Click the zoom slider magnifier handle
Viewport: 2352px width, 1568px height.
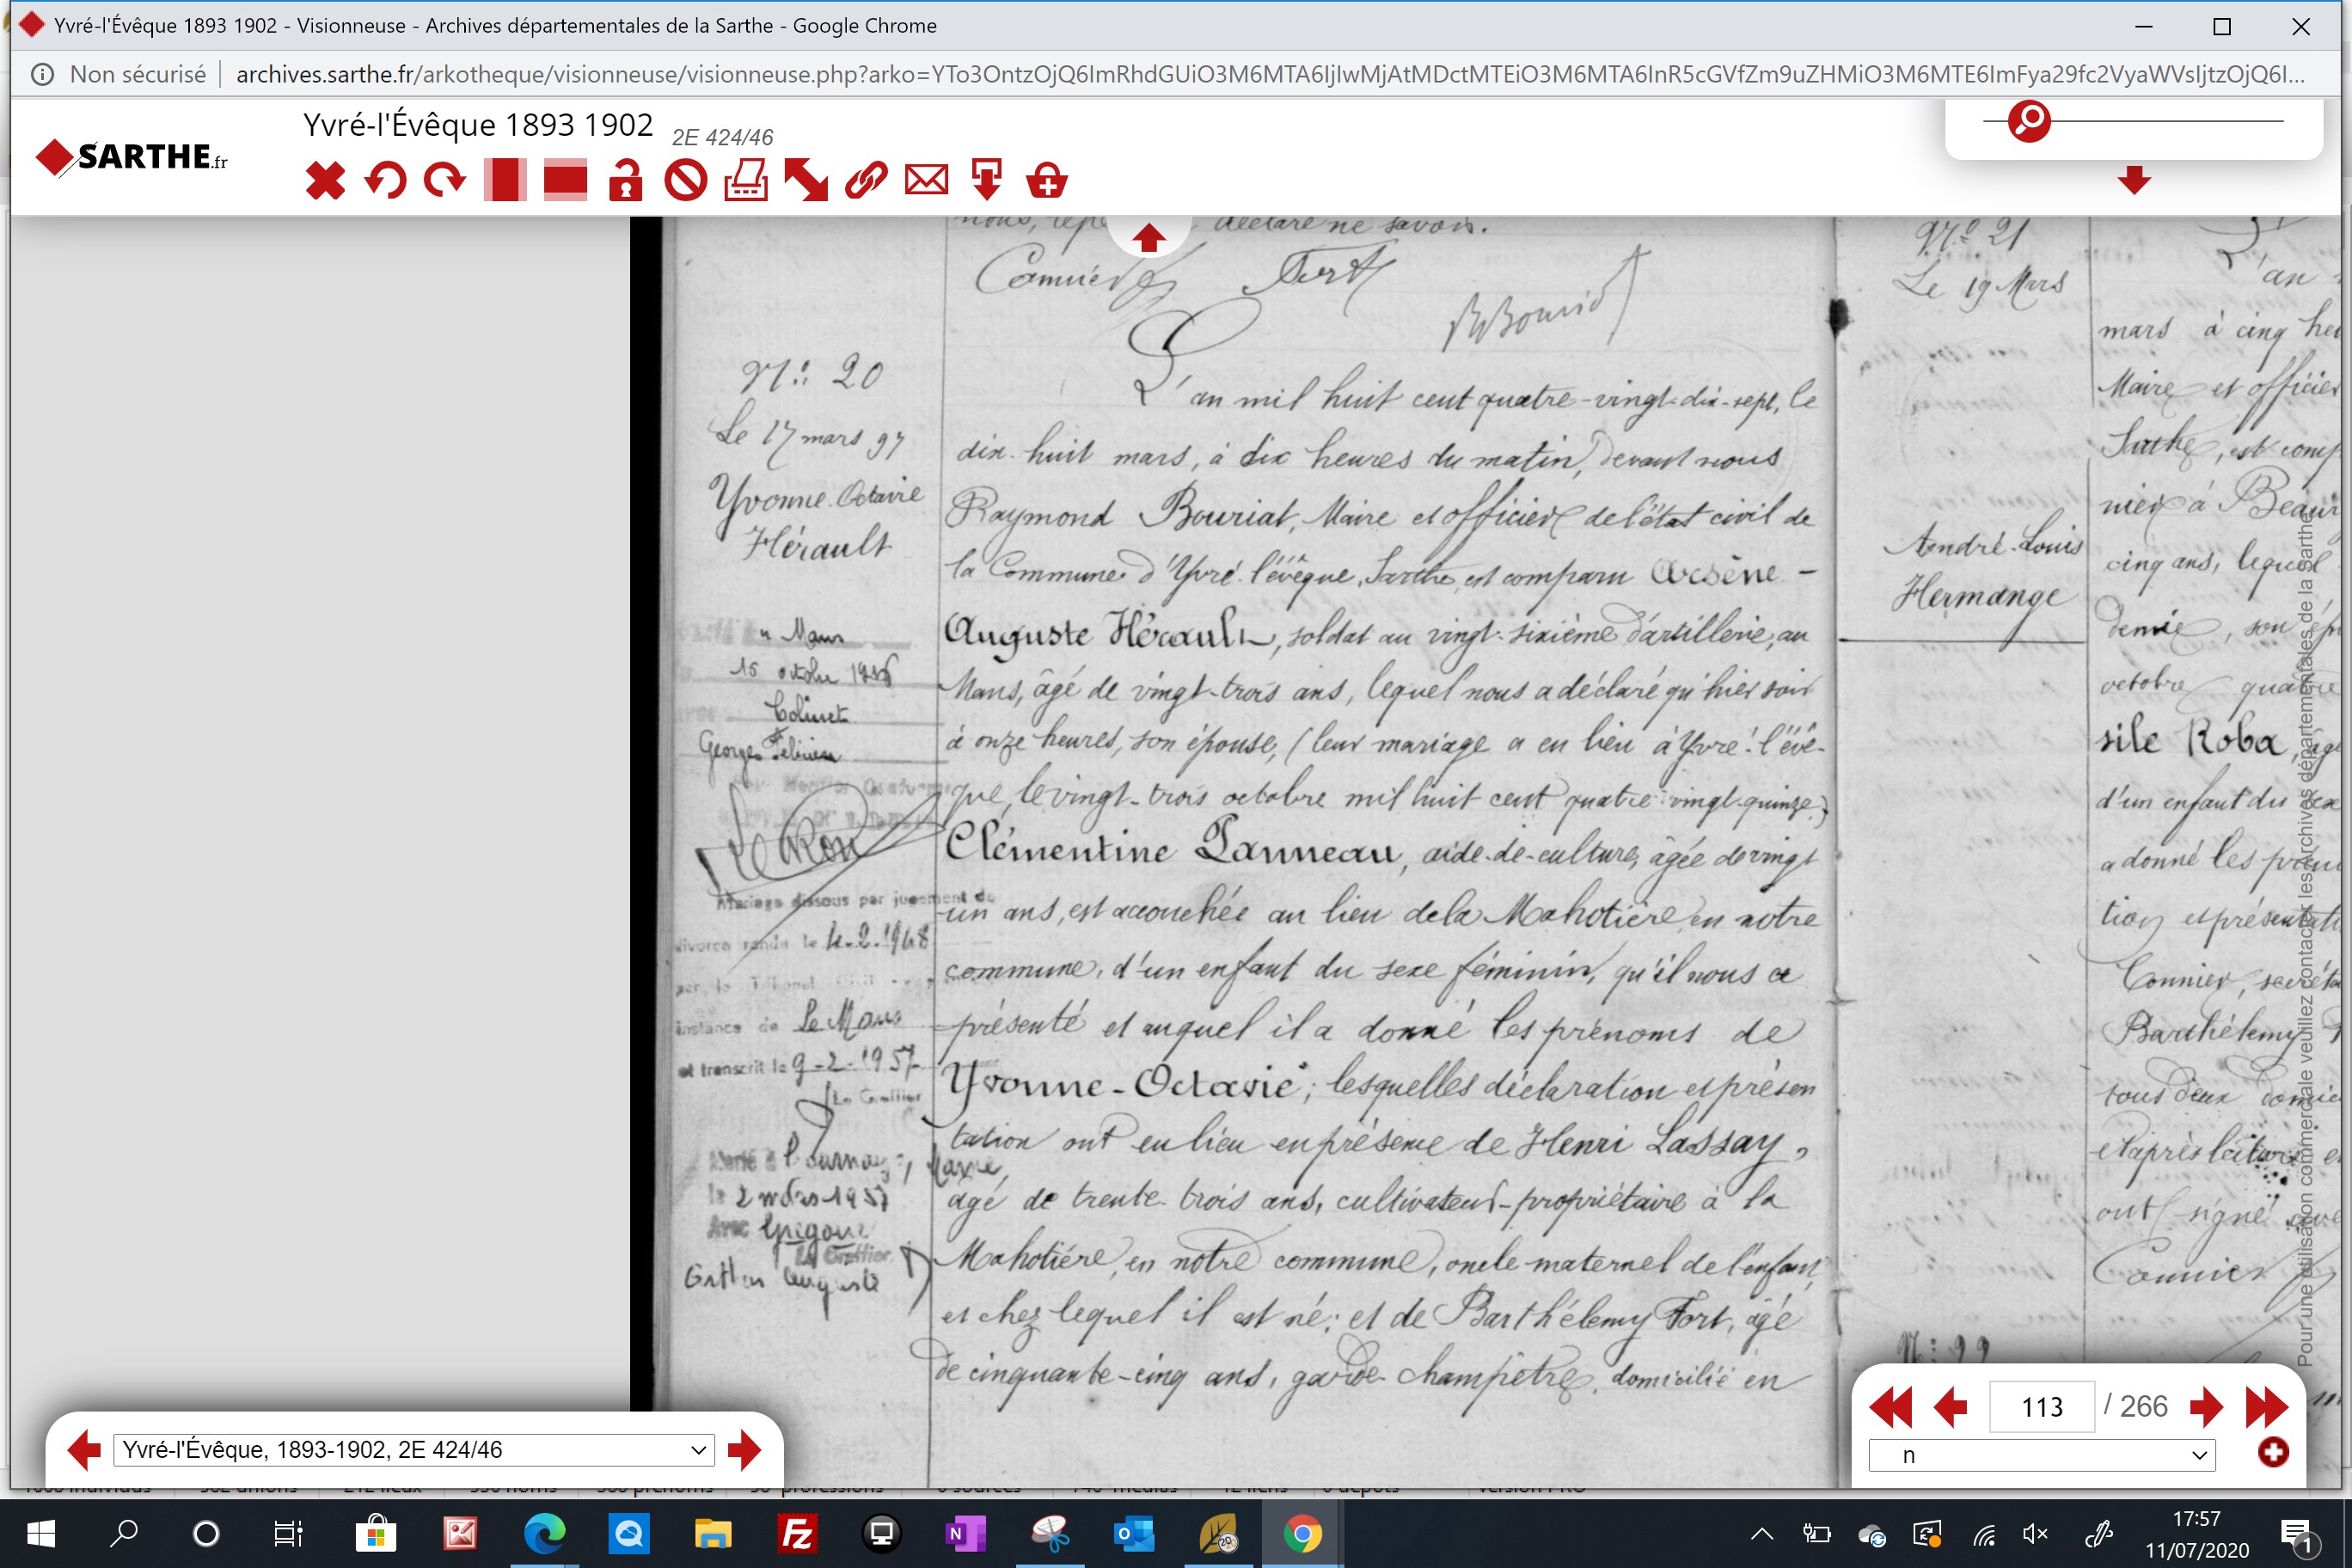(x=2030, y=121)
